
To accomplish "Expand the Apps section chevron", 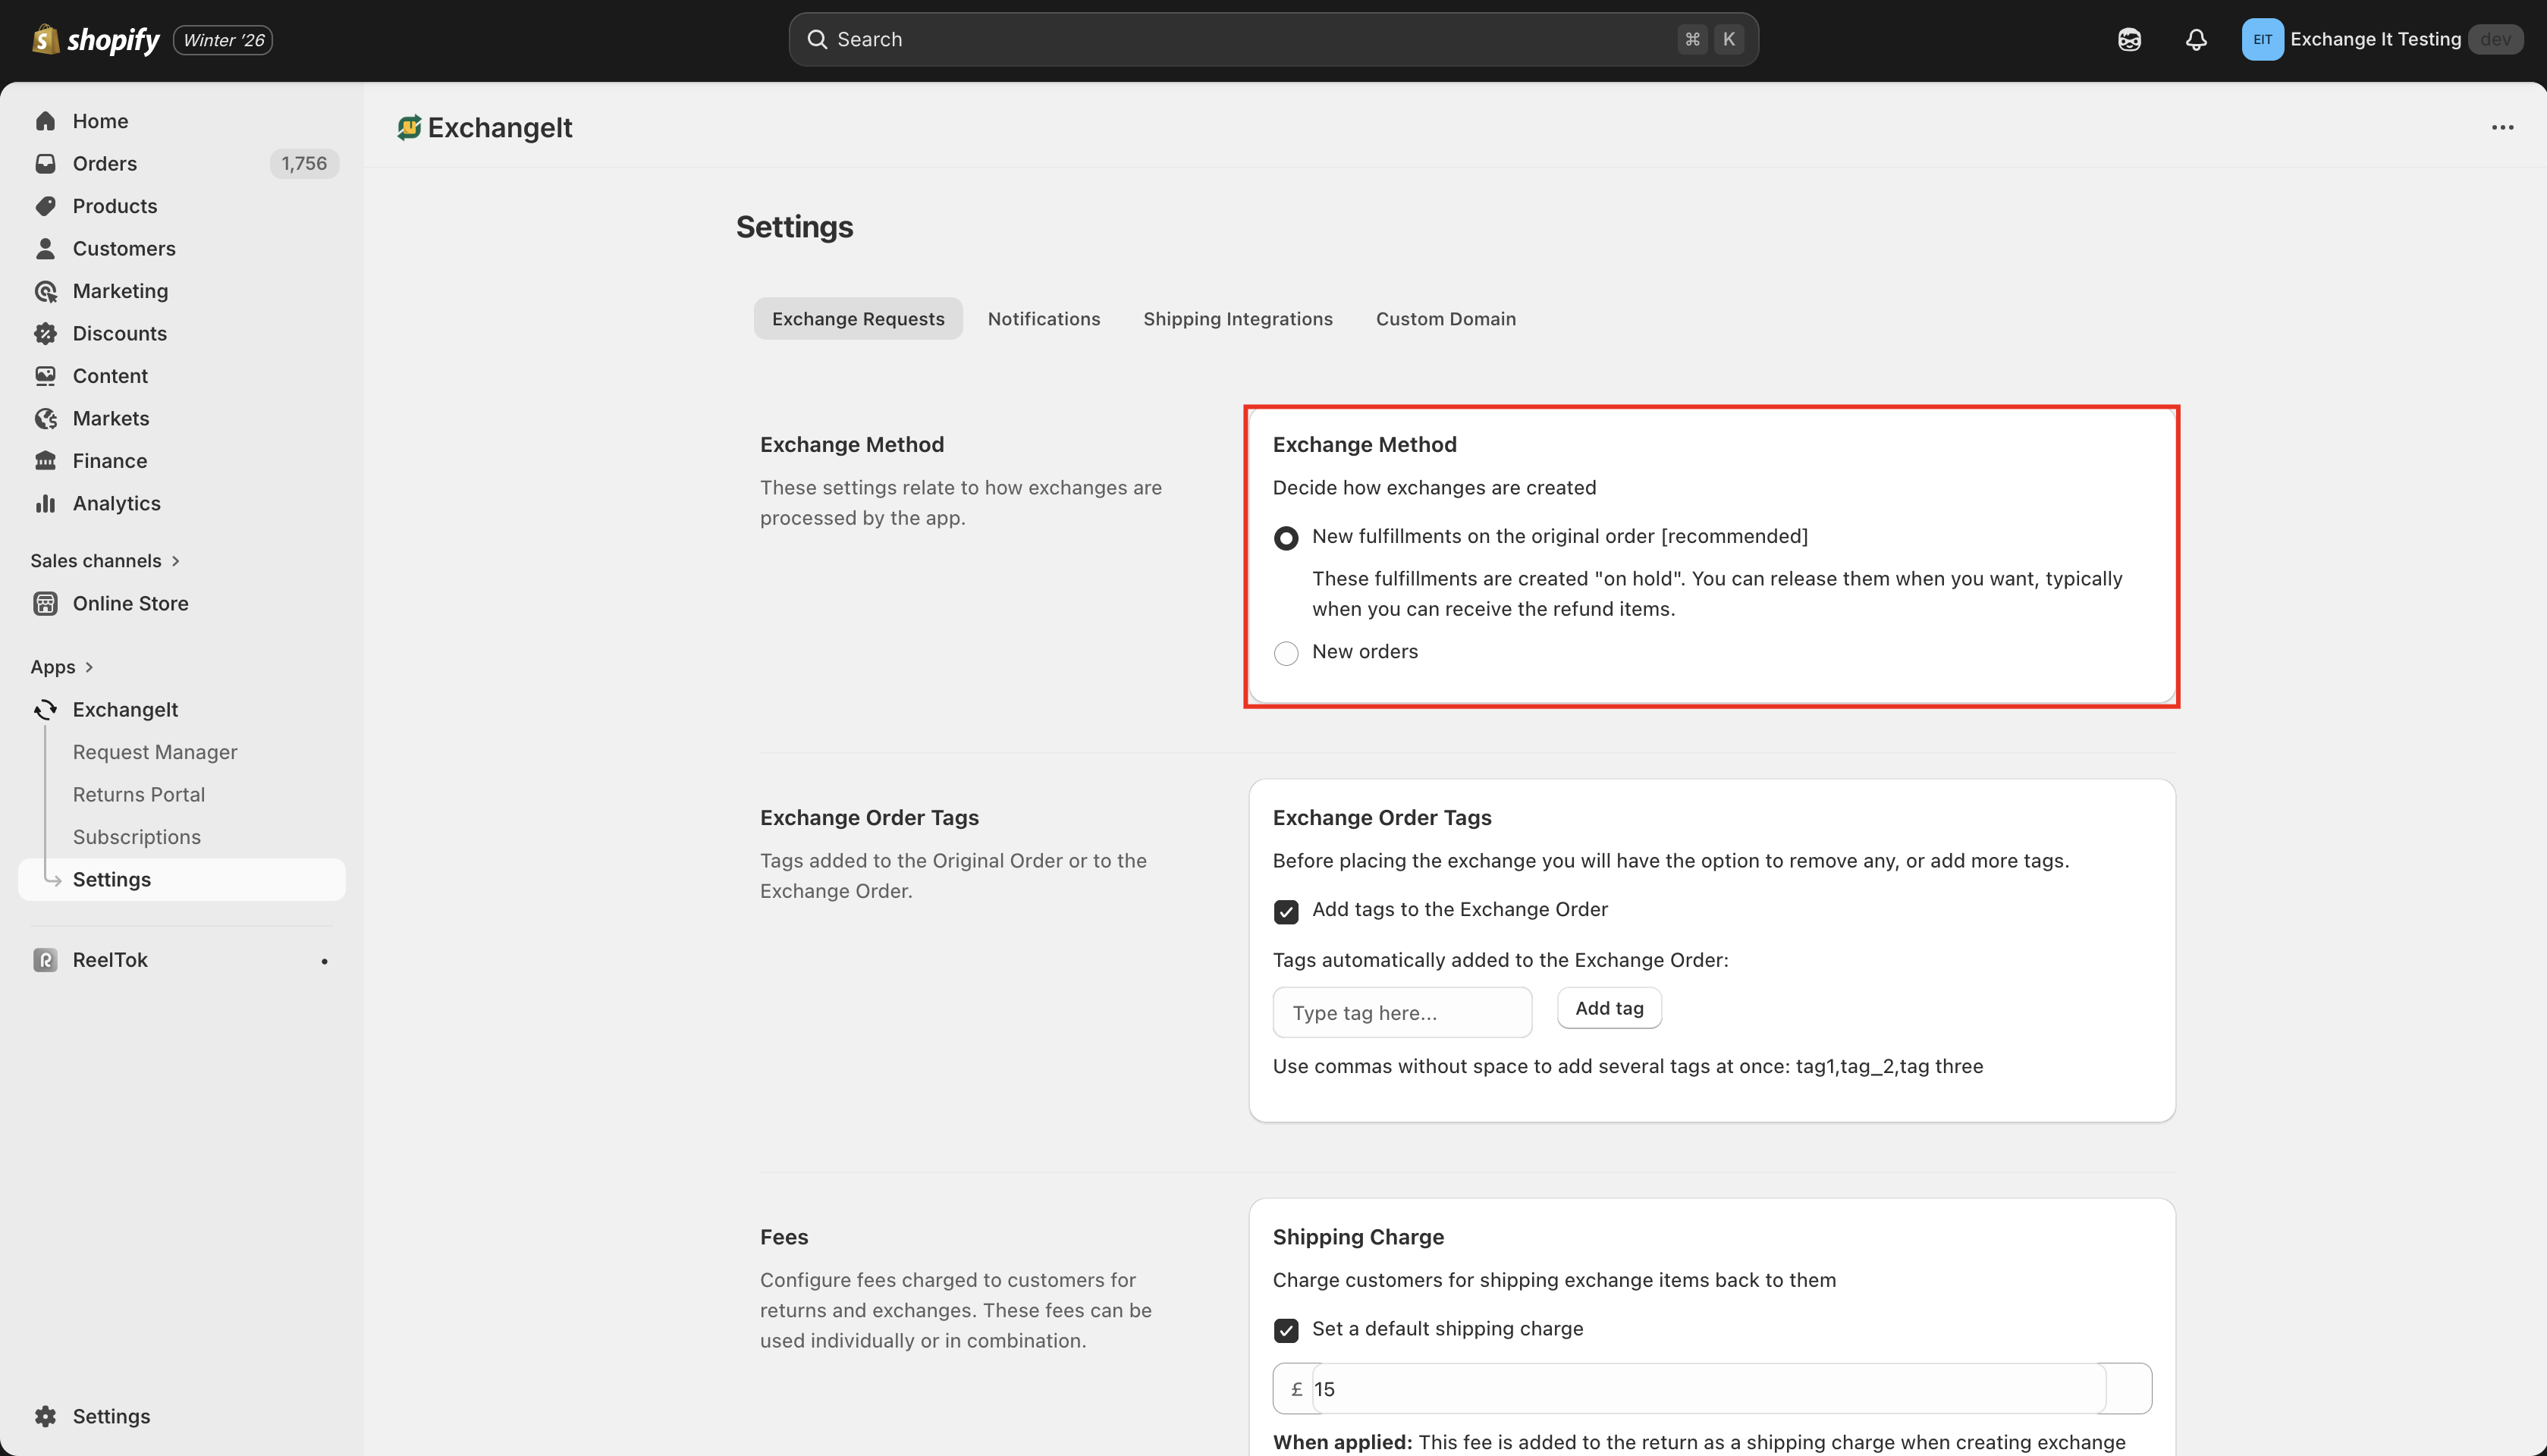I will (x=89, y=667).
